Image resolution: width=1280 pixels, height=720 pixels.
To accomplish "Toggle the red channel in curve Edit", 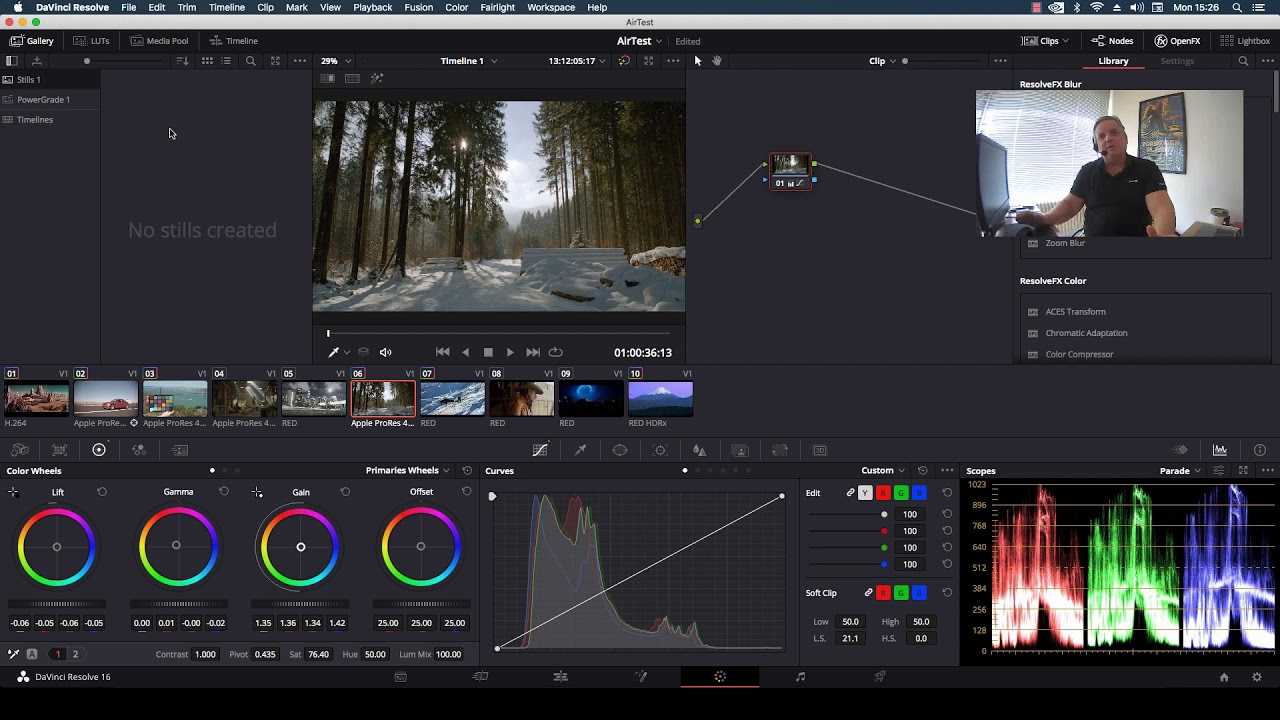I will (883, 493).
